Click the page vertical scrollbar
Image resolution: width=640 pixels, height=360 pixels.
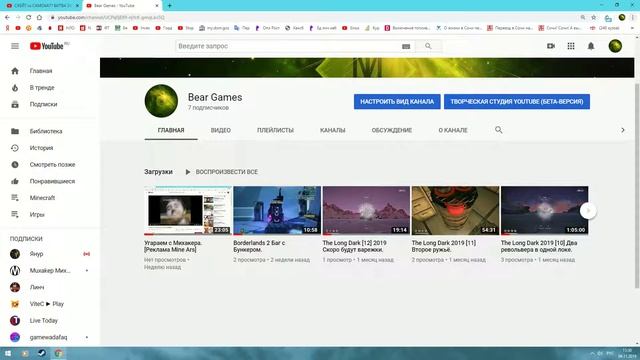(x=637, y=186)
